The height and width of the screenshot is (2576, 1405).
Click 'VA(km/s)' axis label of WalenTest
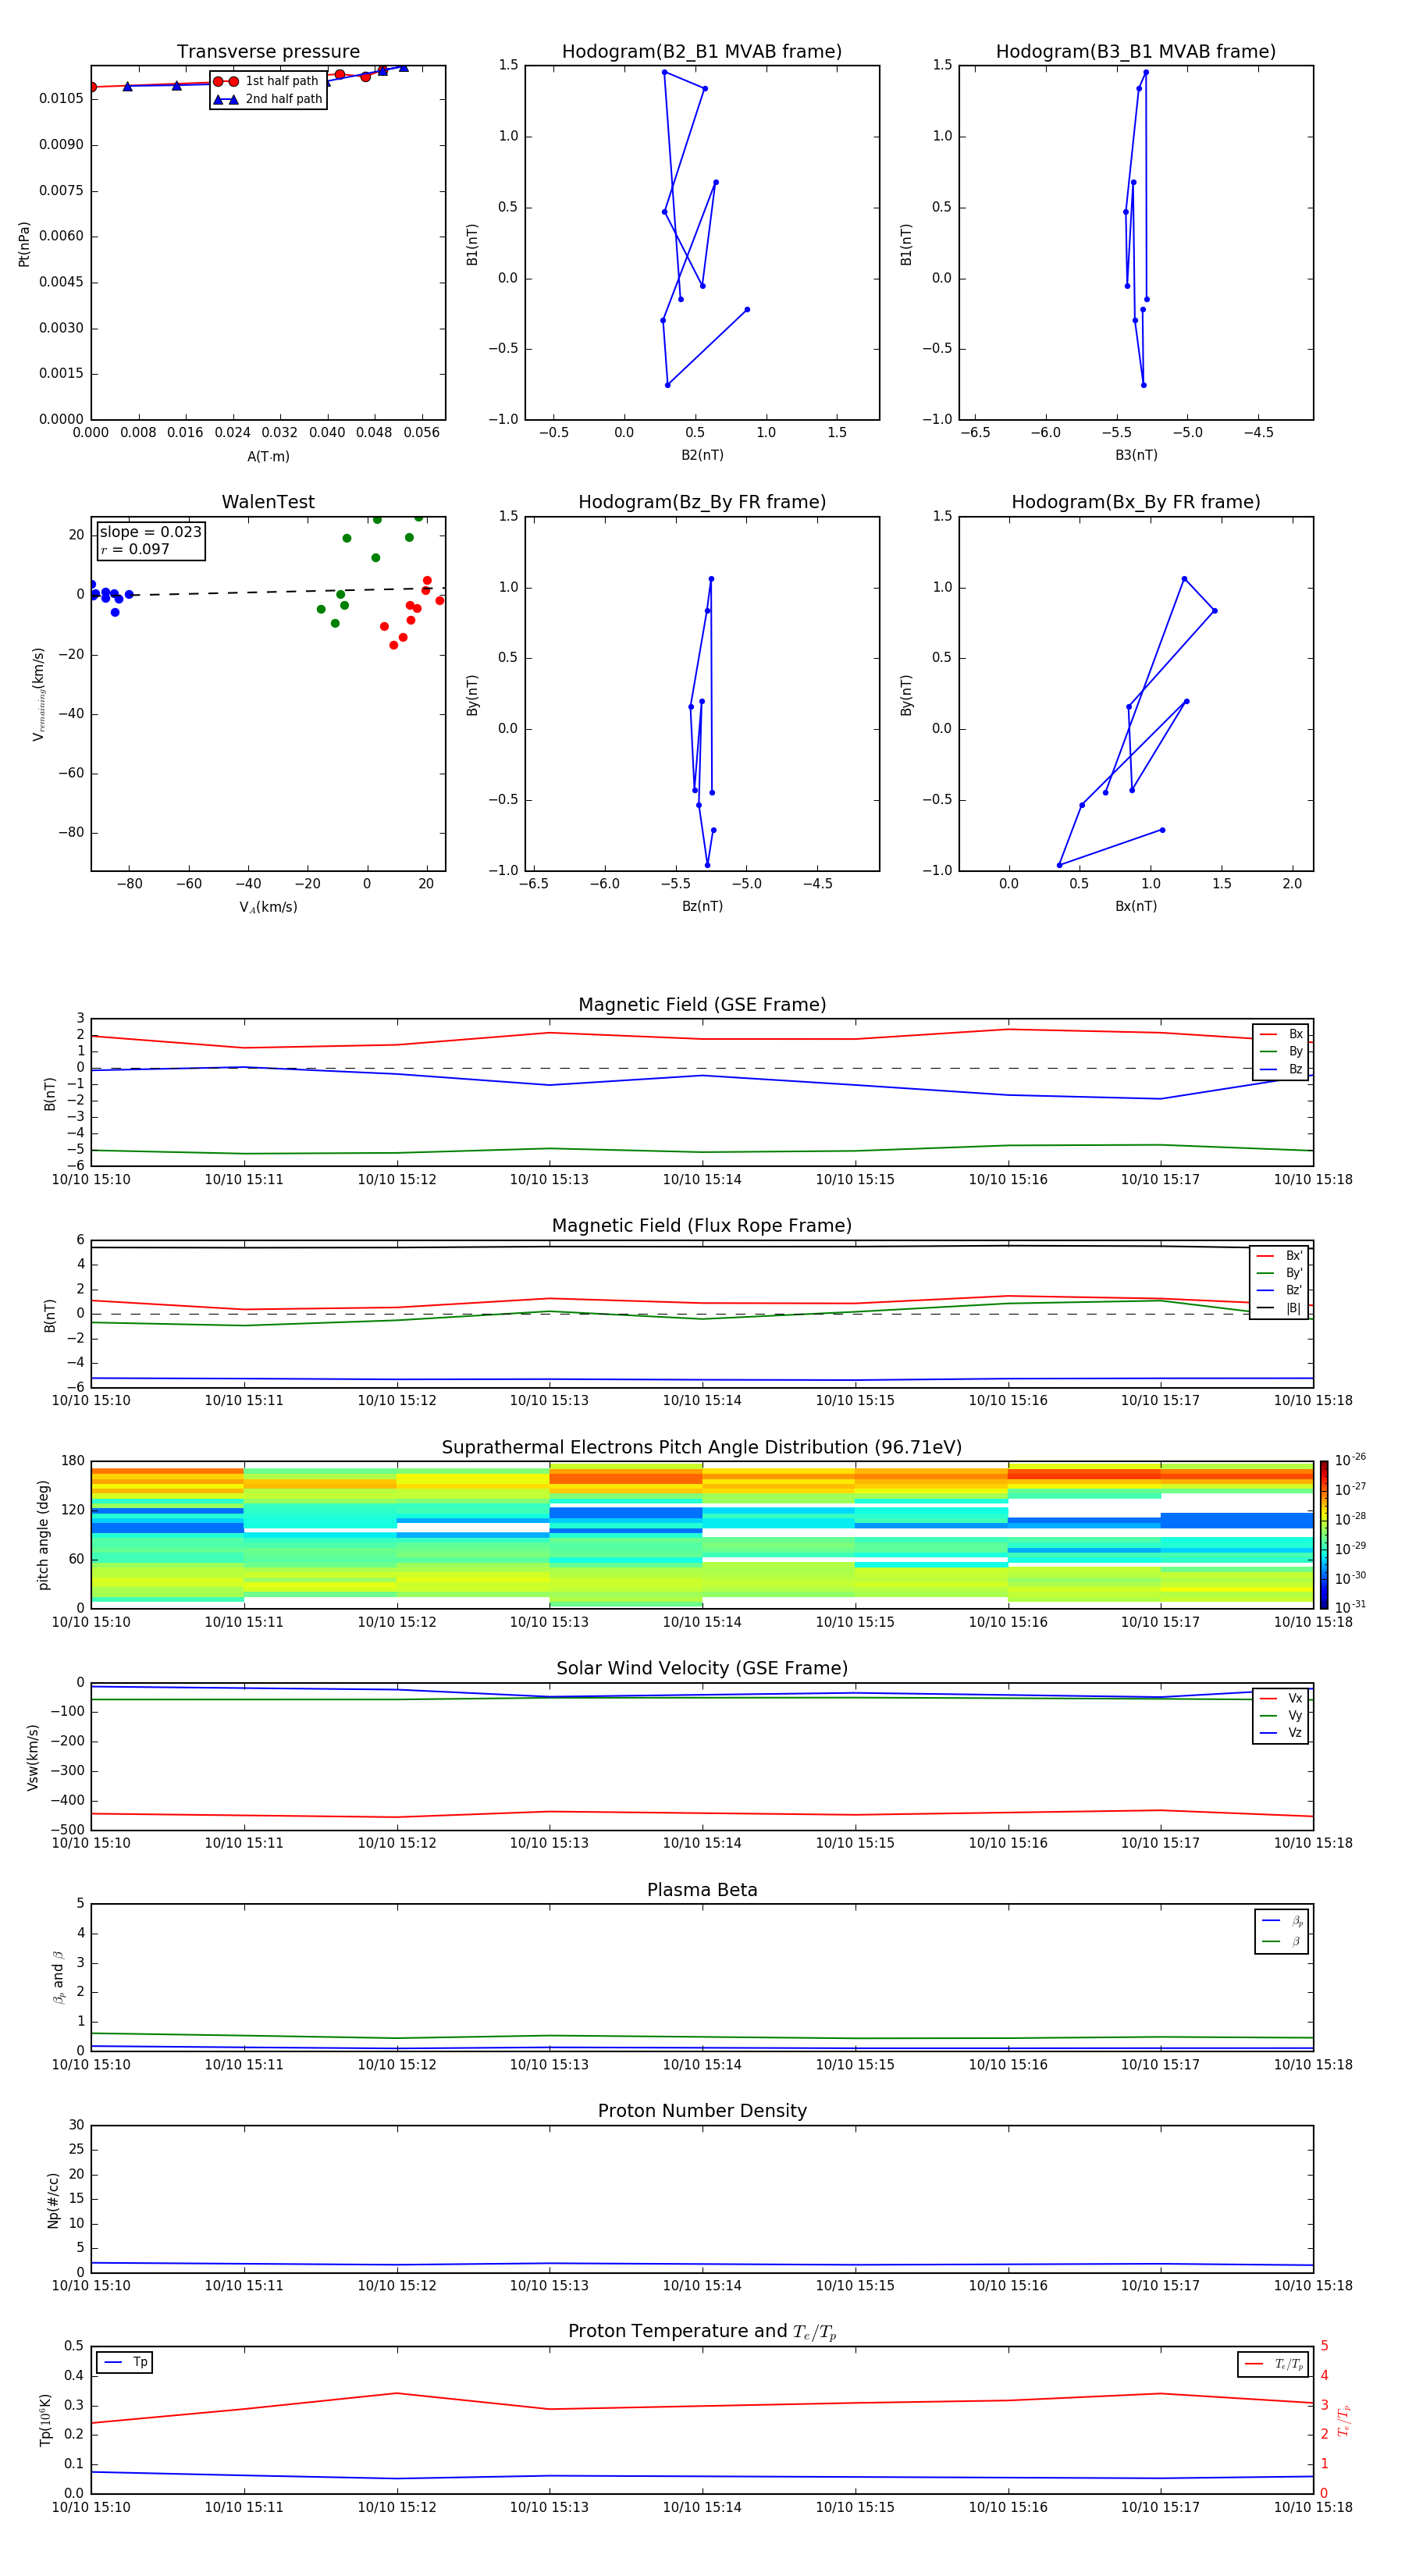(268, 908)
